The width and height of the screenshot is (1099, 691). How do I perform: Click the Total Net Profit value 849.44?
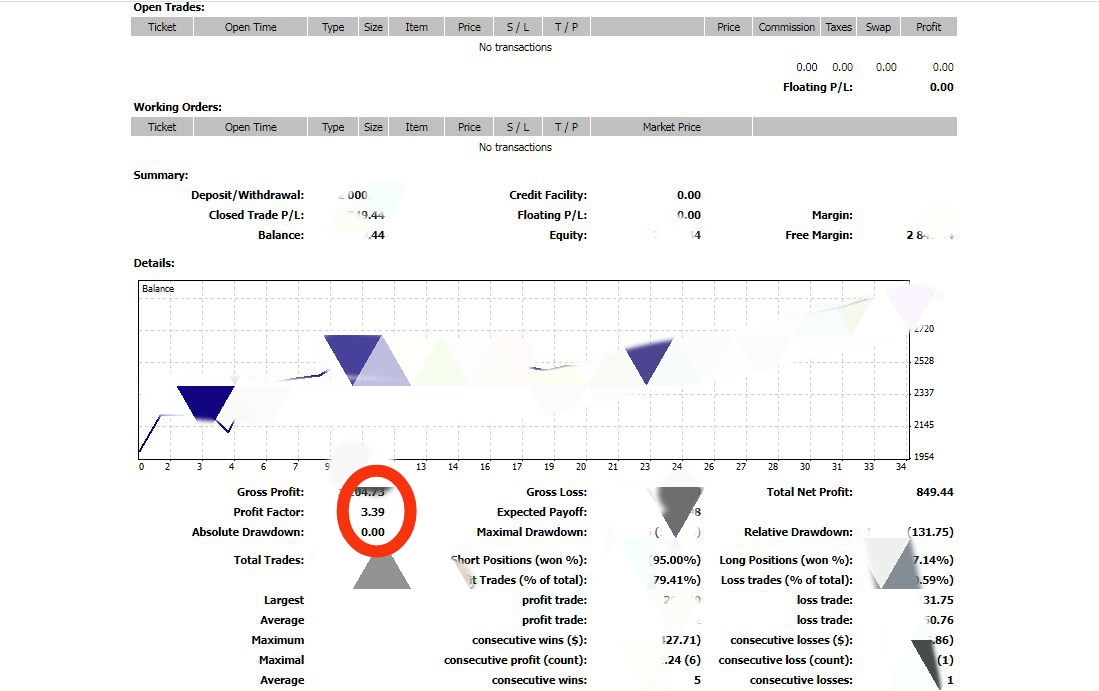pos(934,492)
